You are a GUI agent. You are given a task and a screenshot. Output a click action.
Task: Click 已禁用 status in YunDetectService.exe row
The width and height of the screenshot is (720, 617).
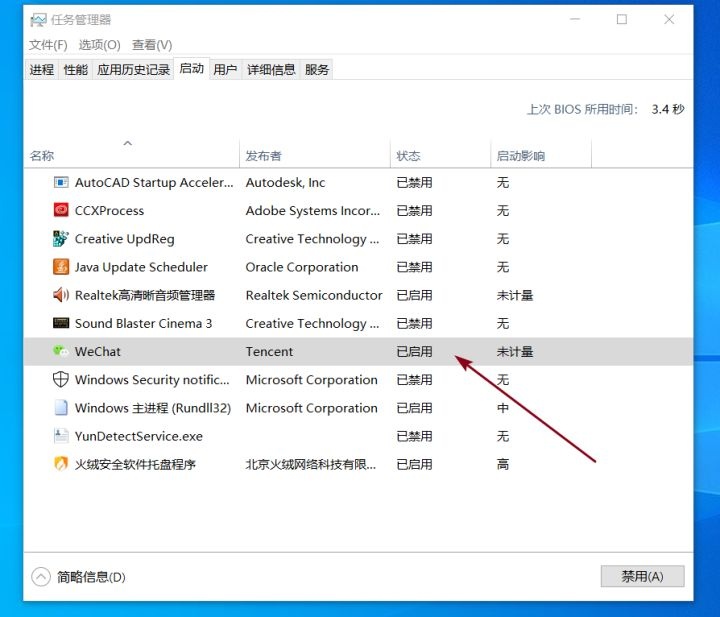[415, 436]
